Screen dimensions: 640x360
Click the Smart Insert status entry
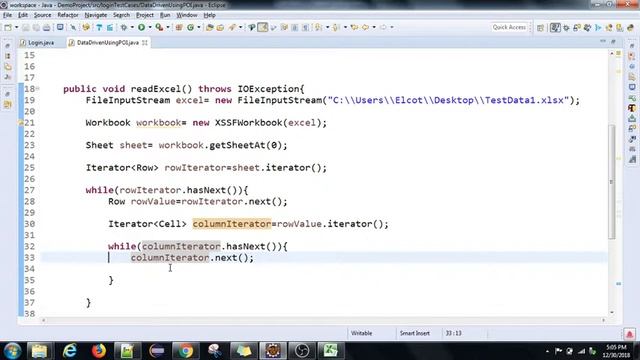[415, 333]
